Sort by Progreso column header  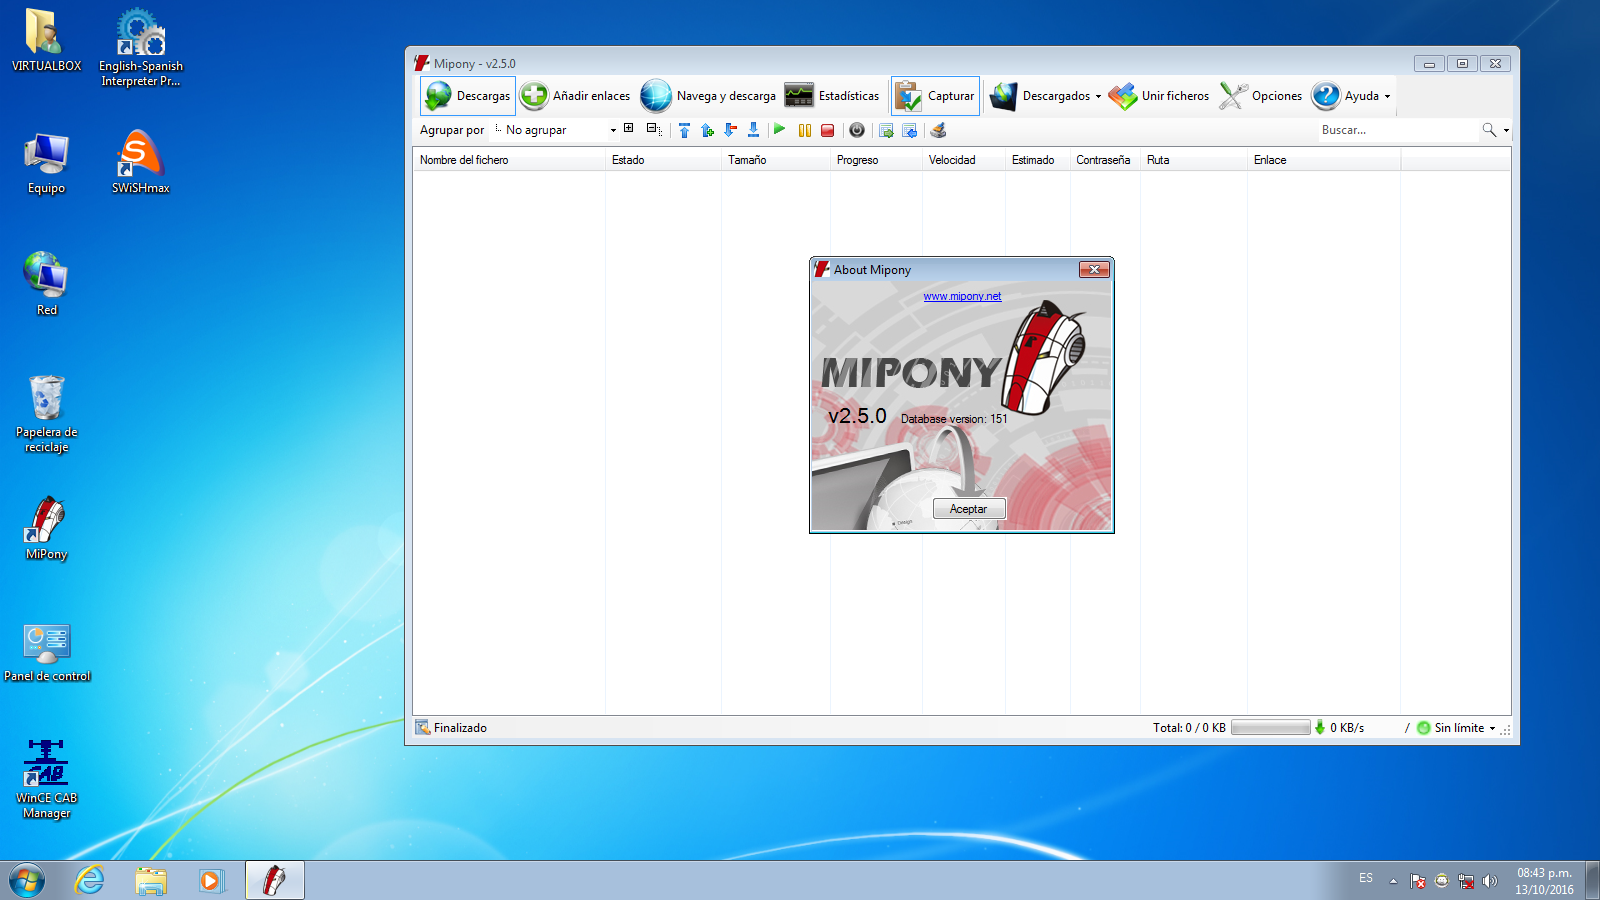point(876,160)
